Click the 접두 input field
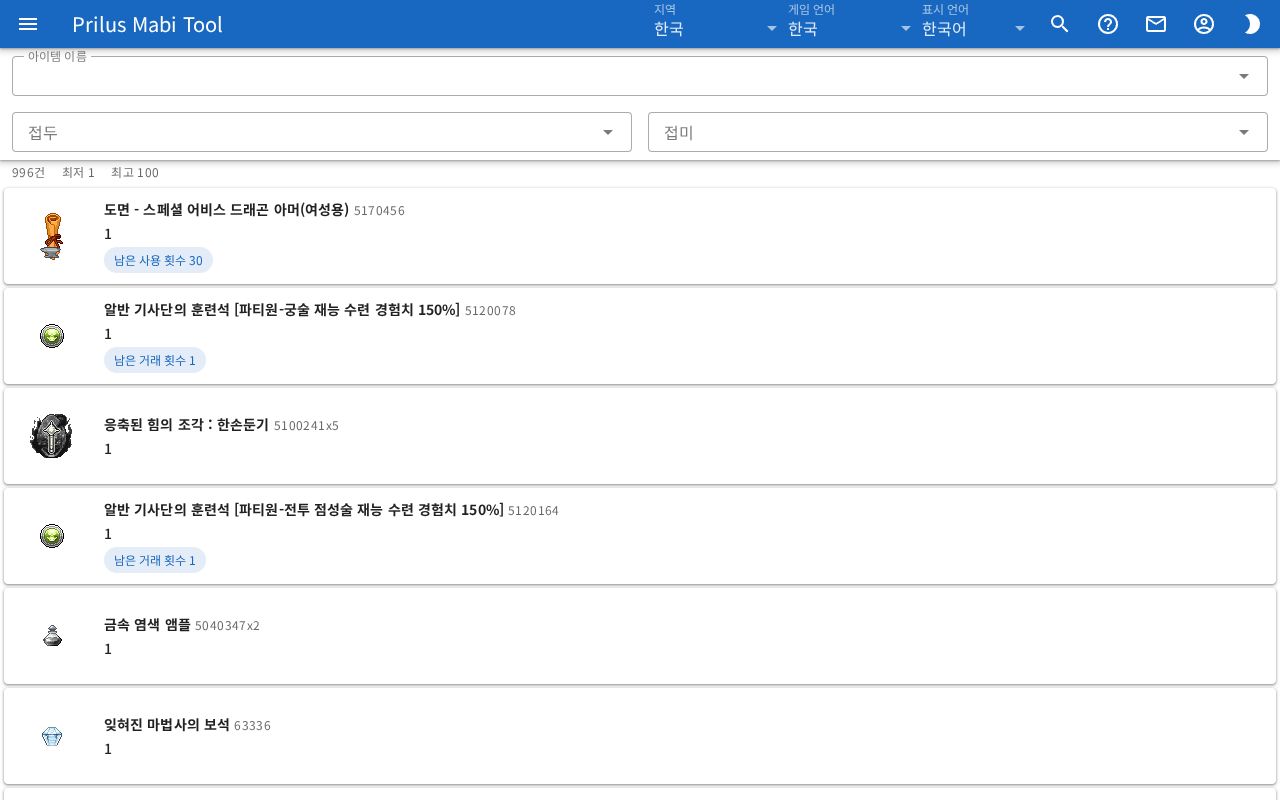 click(322, 132)
